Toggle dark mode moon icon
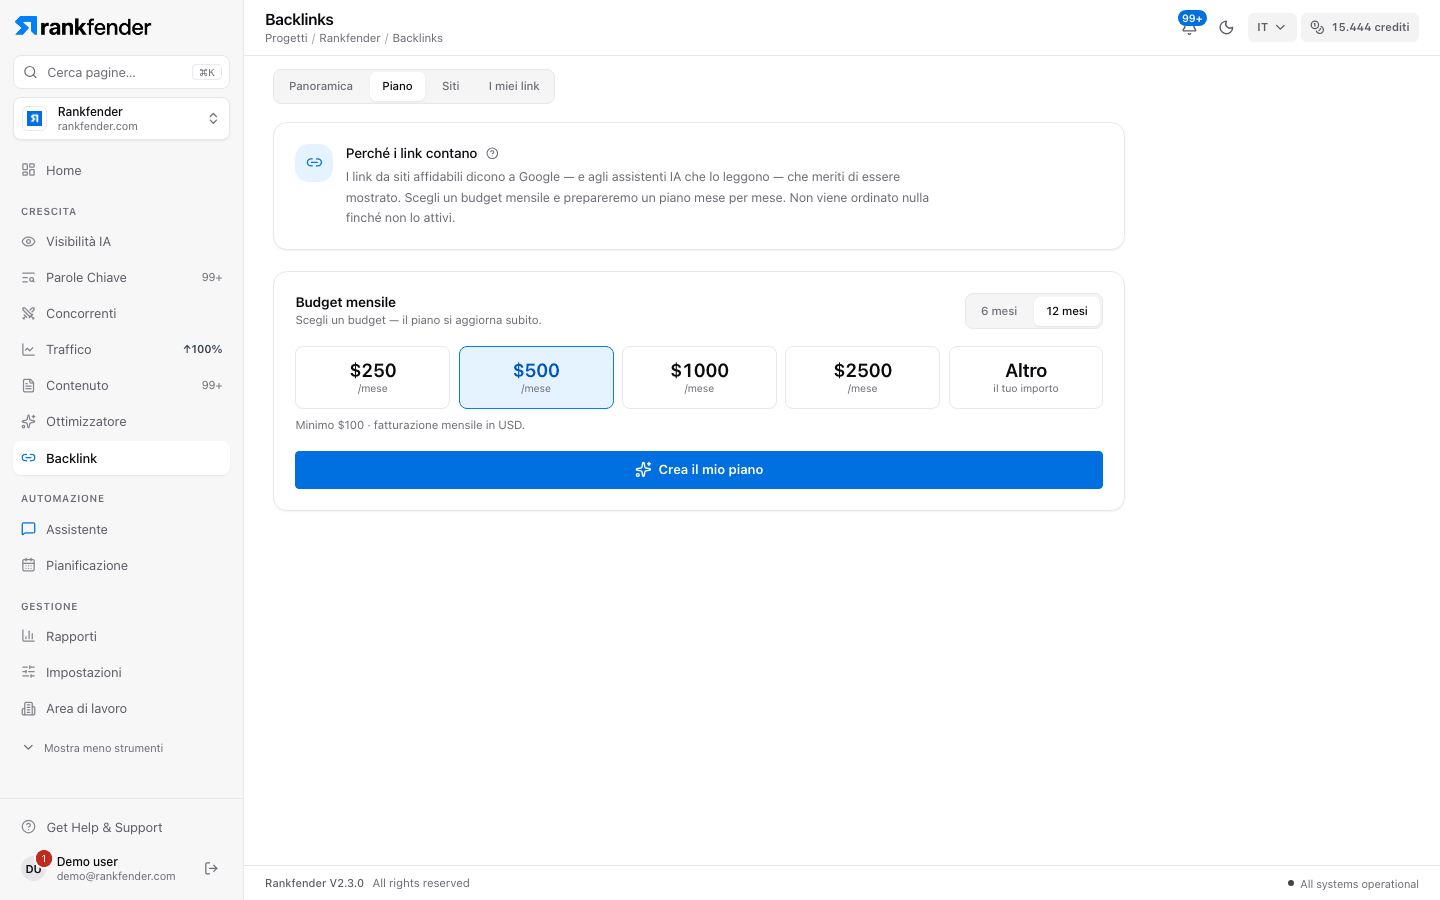The height and width of the screenshot is (900, 1440). 1226,27
